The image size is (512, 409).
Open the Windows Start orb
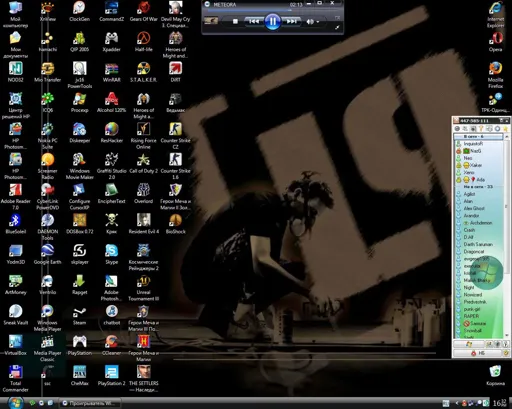(x=15, y=402)
